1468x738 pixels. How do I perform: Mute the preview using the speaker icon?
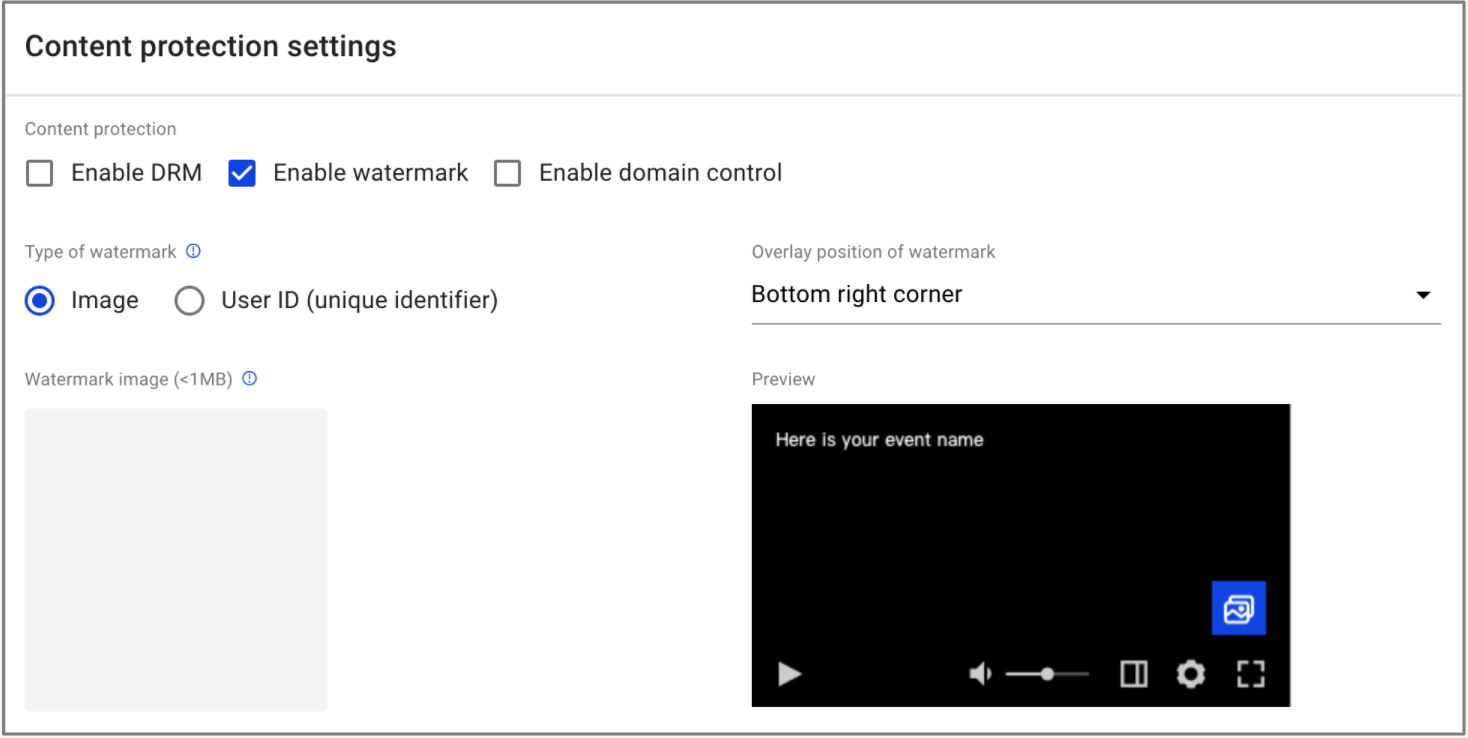[980, 675]
